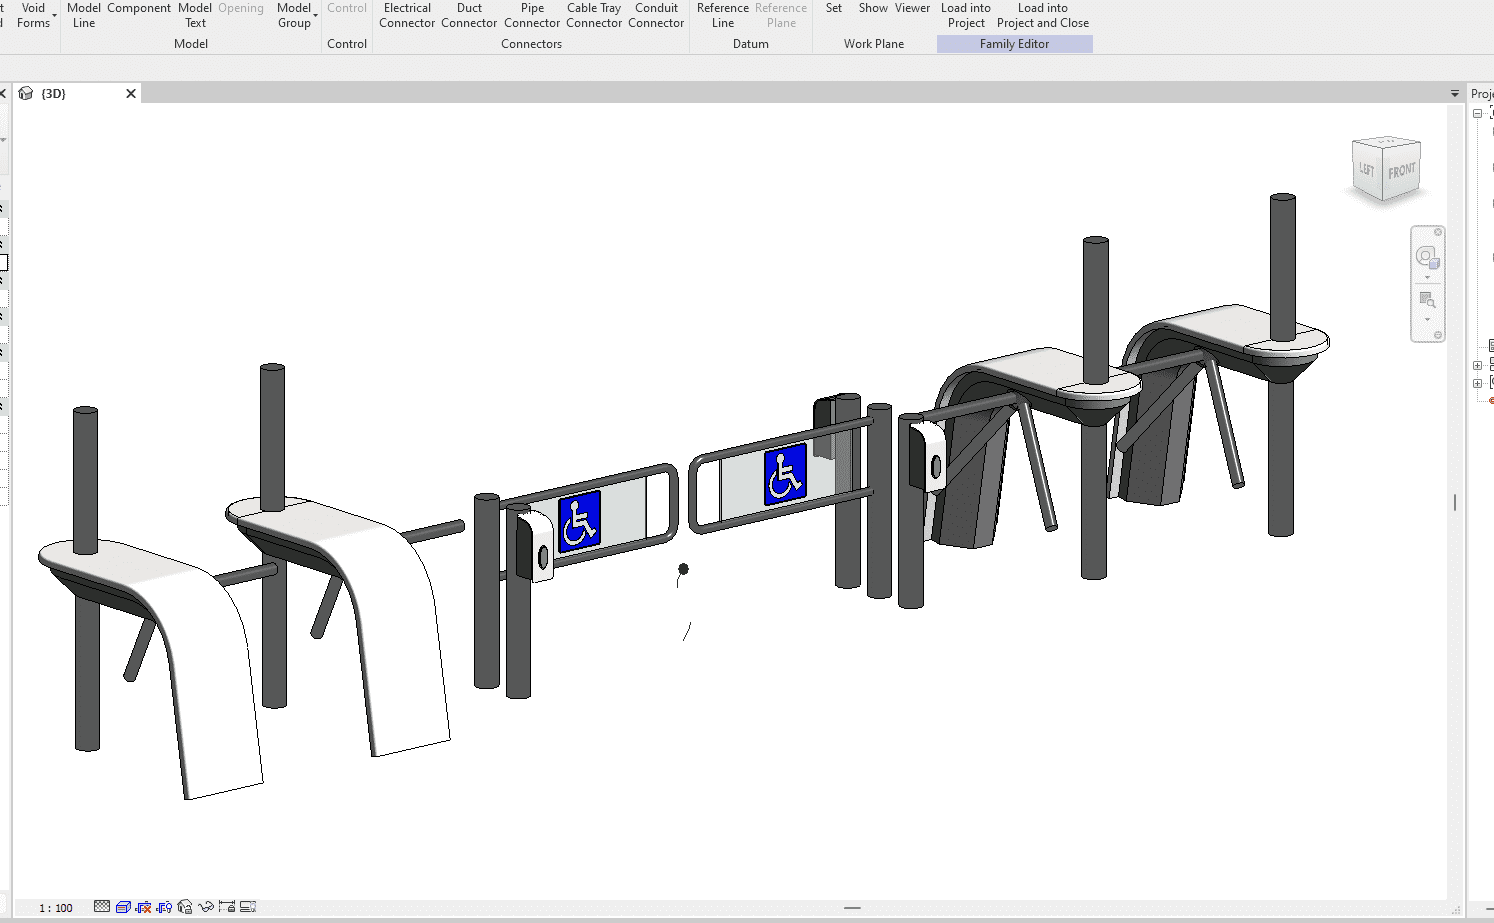The height and width of the screenshot is (923, 1494).
Task: Open navigation bar customize menu button
Action: 1438,335
